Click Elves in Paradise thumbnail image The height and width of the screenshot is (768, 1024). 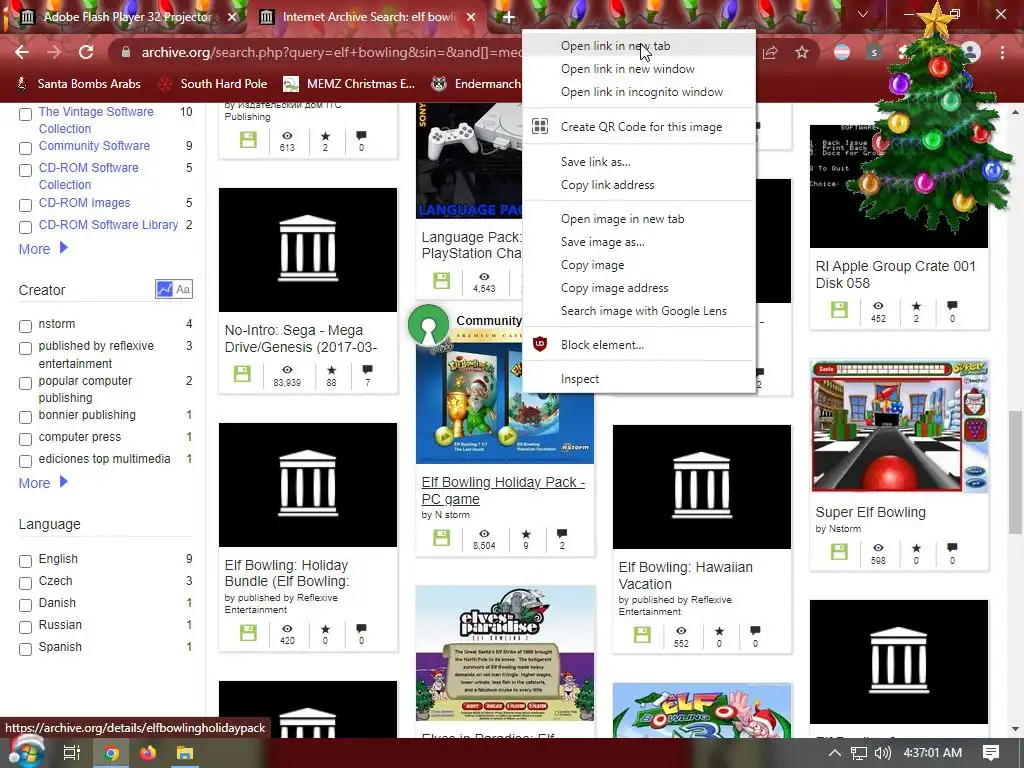click(x=505, y=653)
